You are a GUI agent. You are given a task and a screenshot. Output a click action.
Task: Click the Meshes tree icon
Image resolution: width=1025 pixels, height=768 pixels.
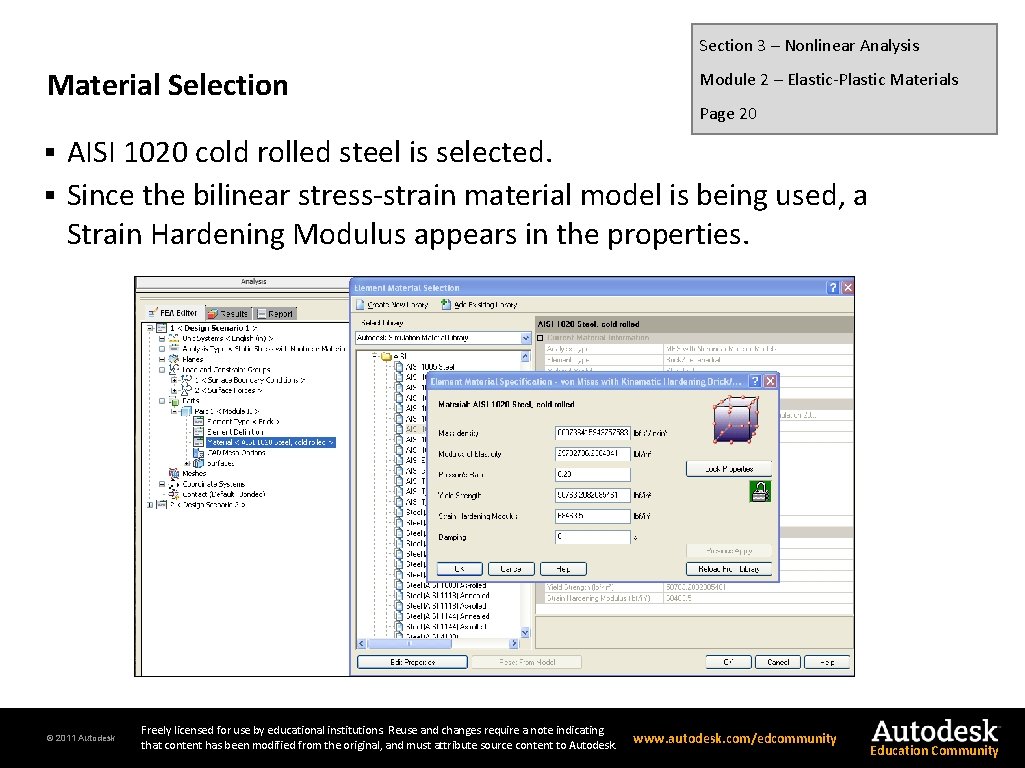174,473
